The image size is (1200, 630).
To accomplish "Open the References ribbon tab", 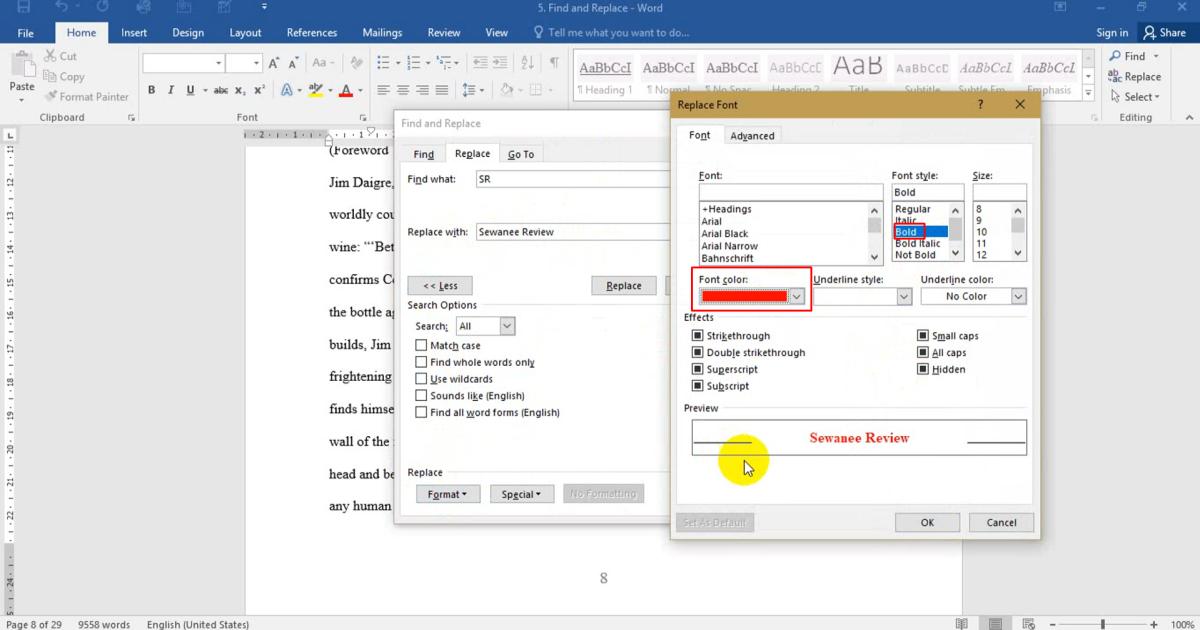I will point(311,32).
